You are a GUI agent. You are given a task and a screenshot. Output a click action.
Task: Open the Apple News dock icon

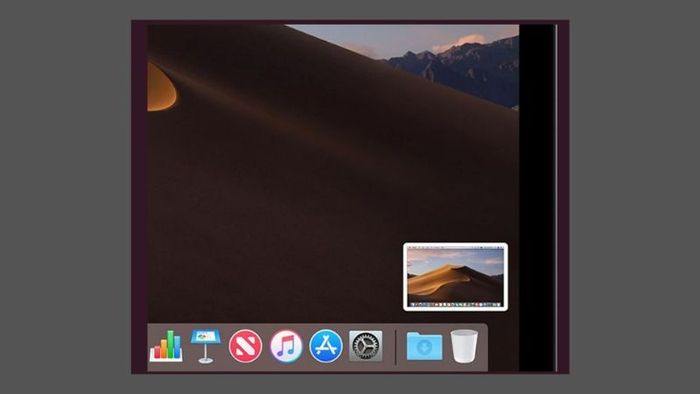coord(245,346)
